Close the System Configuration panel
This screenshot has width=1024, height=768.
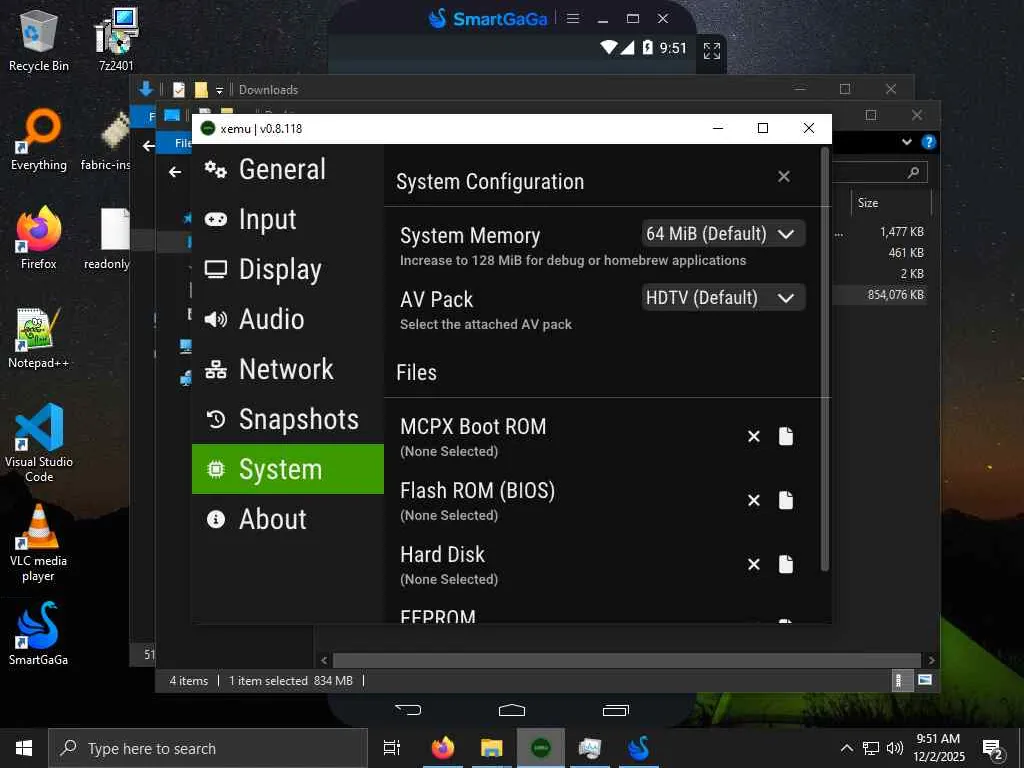(784, 176)
